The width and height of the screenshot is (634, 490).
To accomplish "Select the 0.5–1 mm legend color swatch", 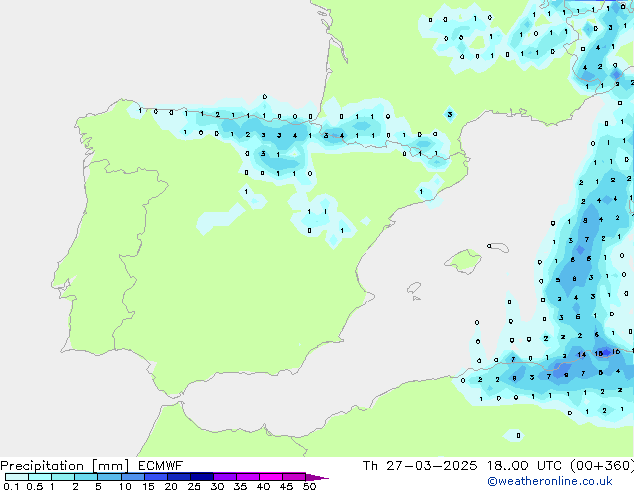I will tap(40, 477).
